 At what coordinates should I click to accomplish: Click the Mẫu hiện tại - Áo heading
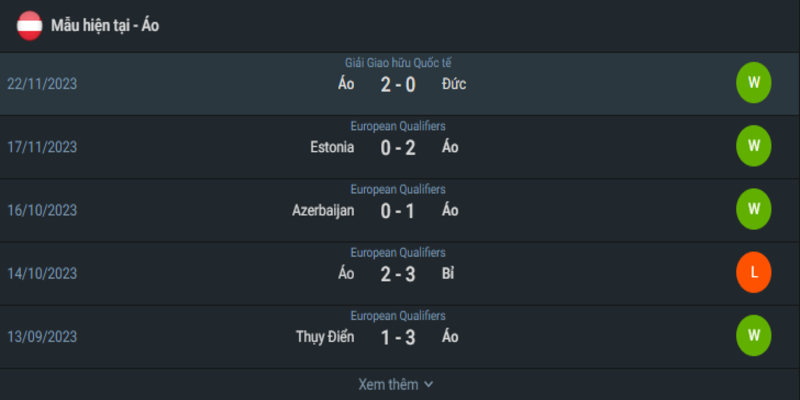click(105, 26)
